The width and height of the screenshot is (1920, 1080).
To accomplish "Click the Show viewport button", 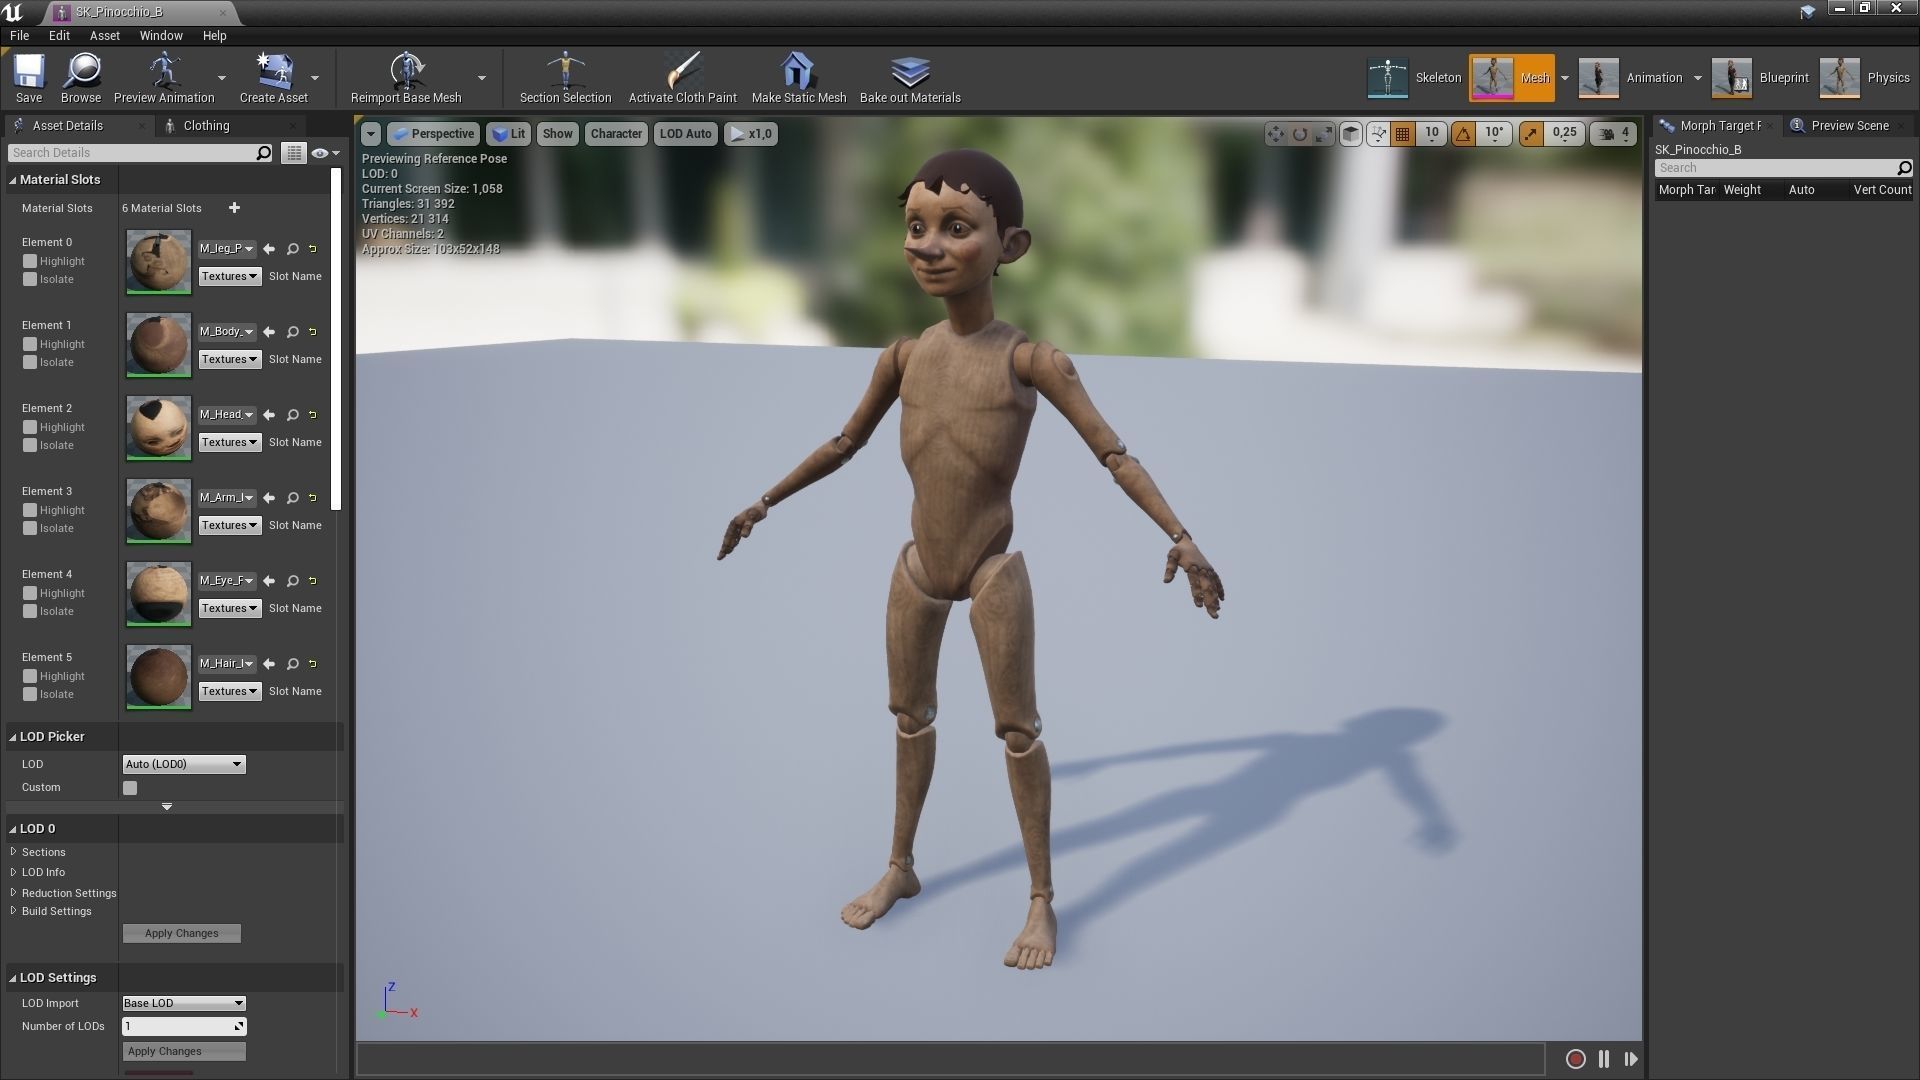I will pos(558,134).
